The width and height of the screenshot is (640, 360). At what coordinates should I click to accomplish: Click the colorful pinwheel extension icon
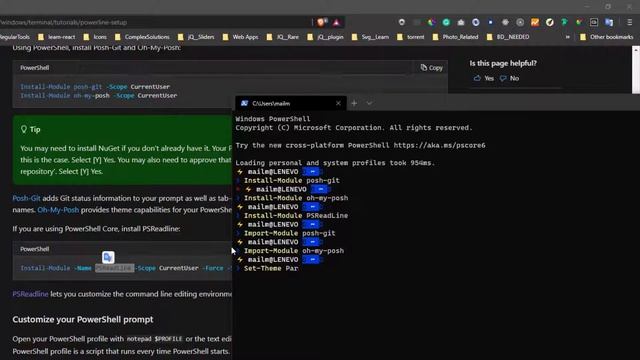click(431, 22)
